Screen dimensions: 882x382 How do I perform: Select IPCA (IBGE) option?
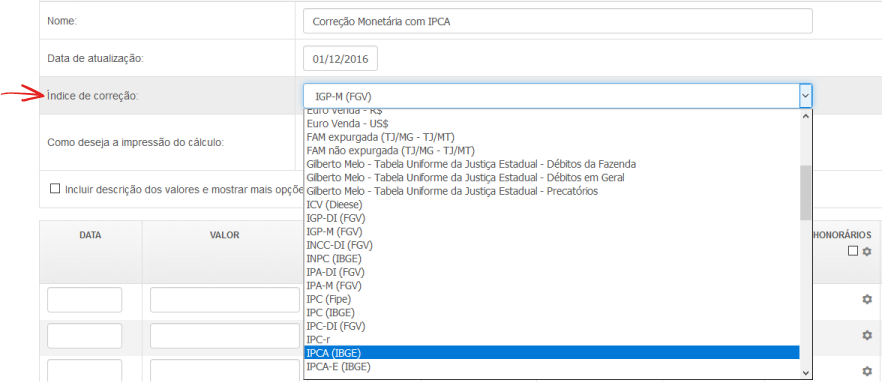click(551, 353)
